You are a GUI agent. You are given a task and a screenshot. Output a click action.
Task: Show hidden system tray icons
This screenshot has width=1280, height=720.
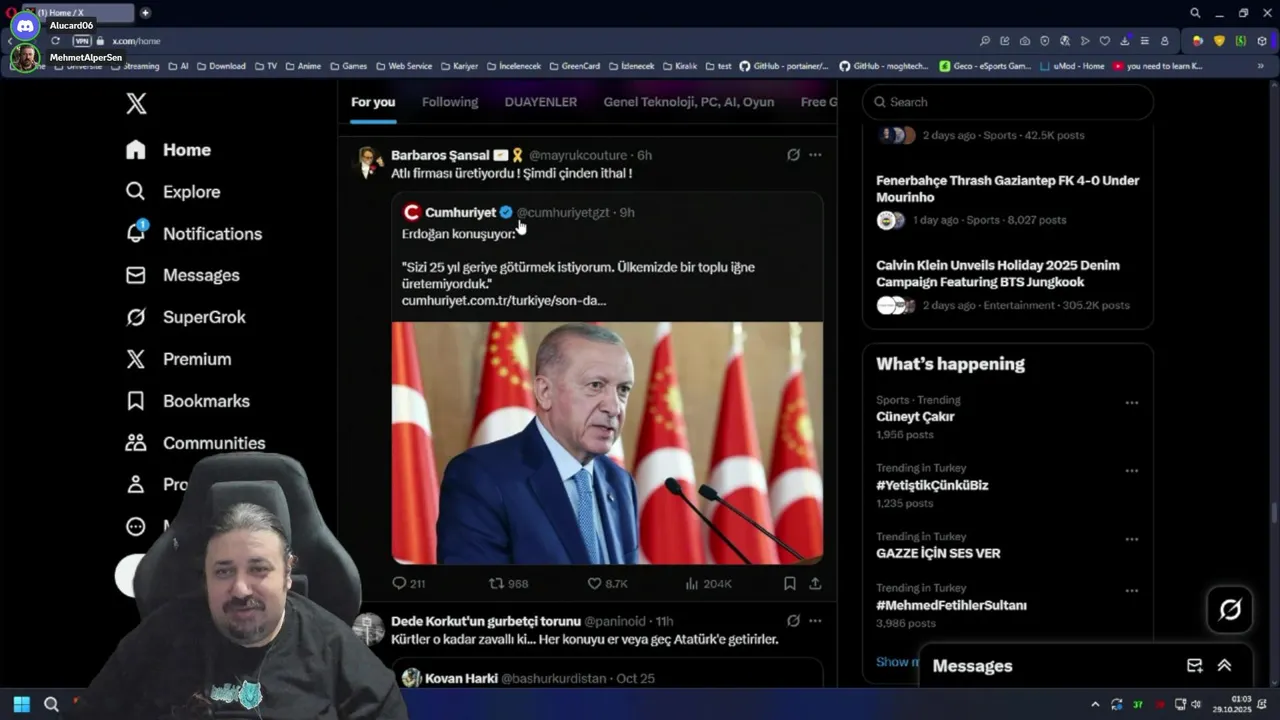point(1095,704)
